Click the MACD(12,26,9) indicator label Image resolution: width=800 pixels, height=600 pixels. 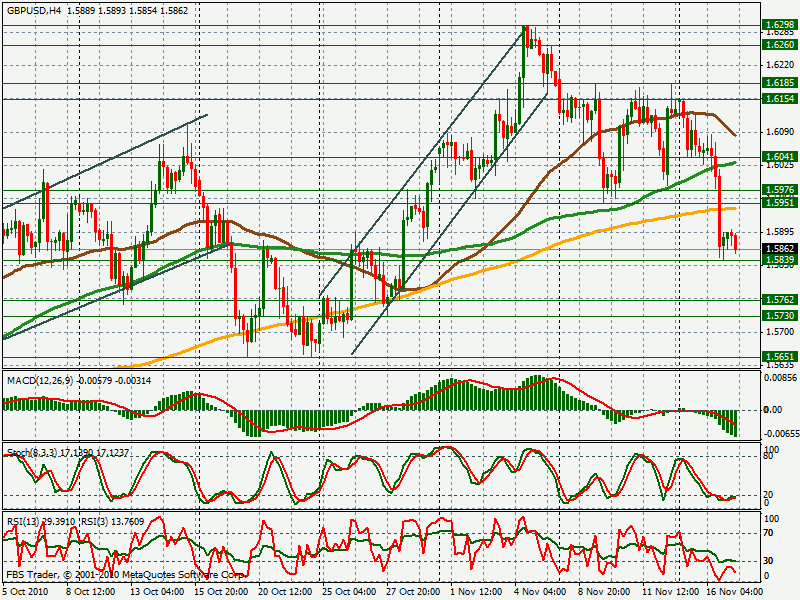point(40,381)
